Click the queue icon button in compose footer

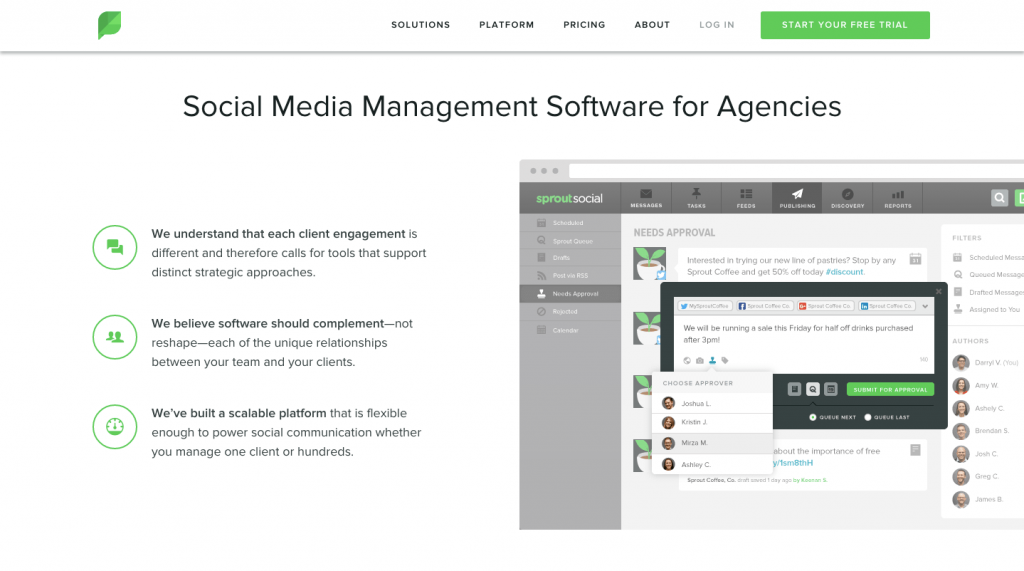point(812,389)
